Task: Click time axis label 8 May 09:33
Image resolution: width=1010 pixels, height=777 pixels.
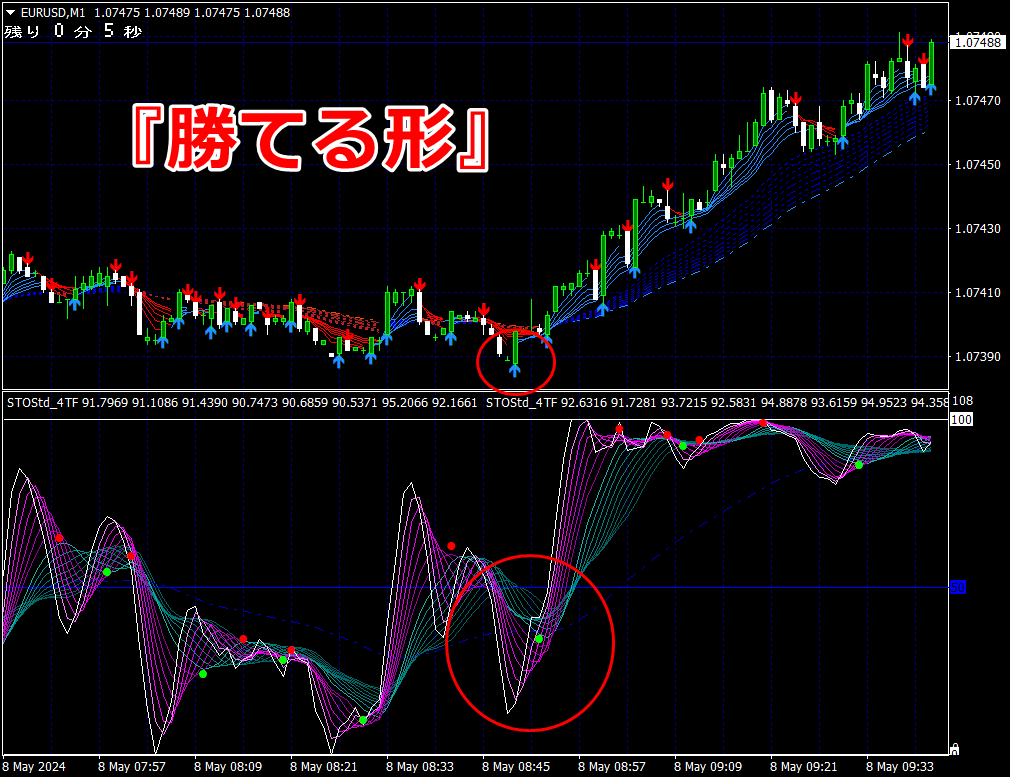Action: 900,767
